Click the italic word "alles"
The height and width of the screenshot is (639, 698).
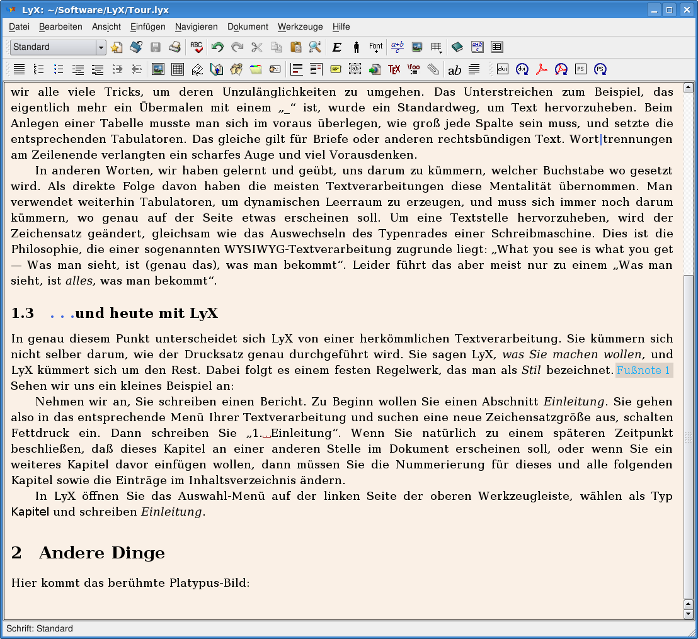79,281
